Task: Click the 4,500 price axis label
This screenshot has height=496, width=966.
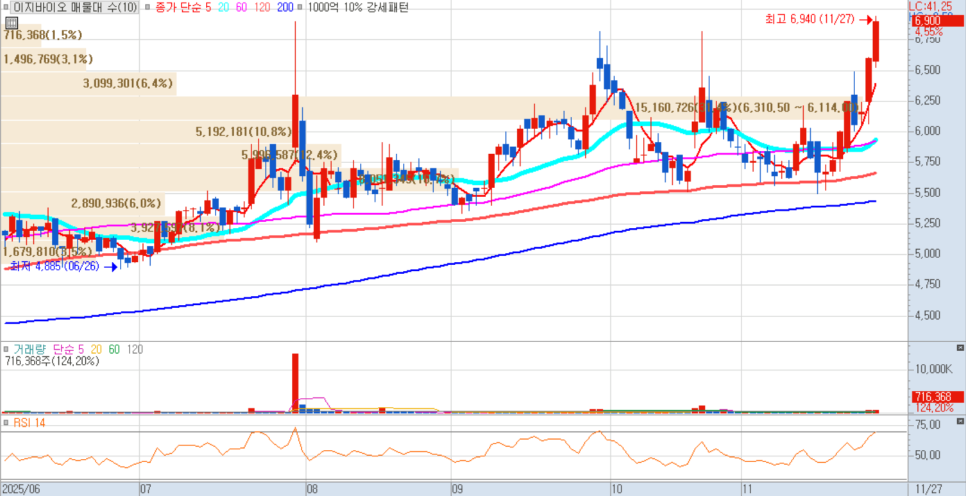Action: point(927,315)
